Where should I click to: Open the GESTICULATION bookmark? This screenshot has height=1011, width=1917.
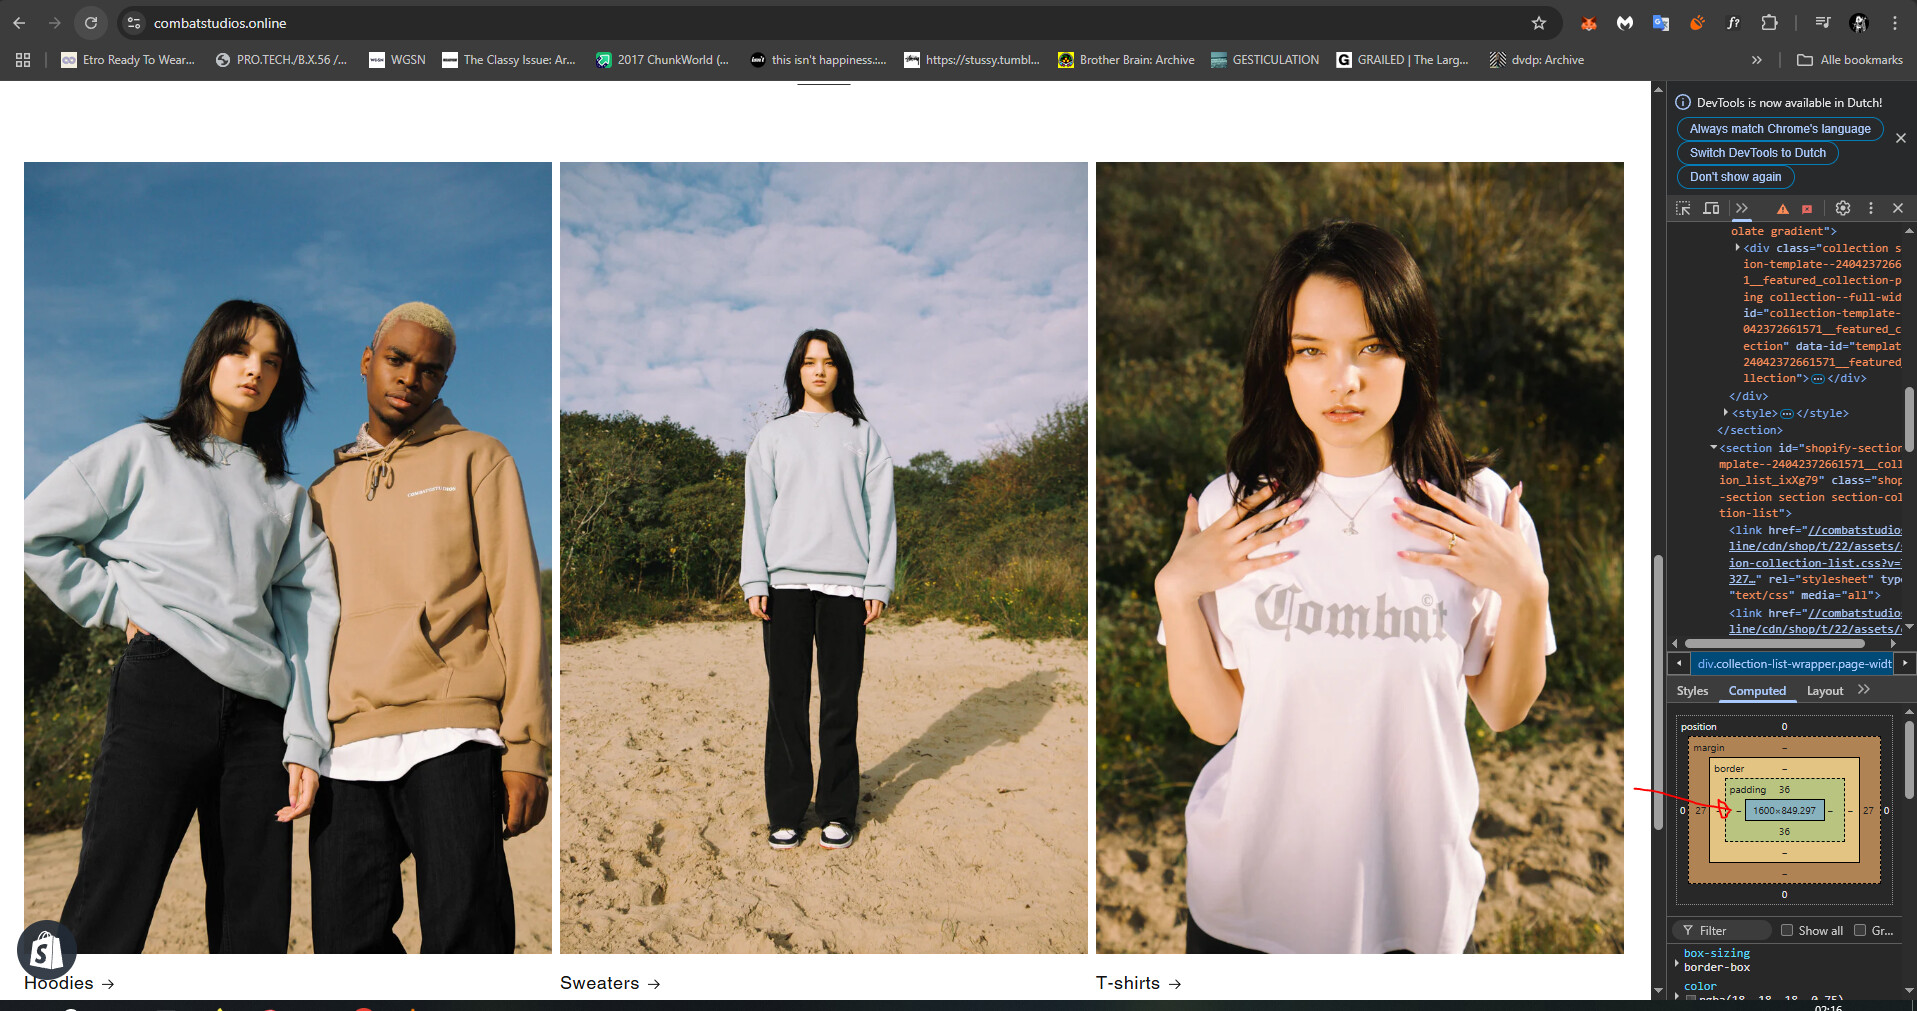coord(1265,60)
